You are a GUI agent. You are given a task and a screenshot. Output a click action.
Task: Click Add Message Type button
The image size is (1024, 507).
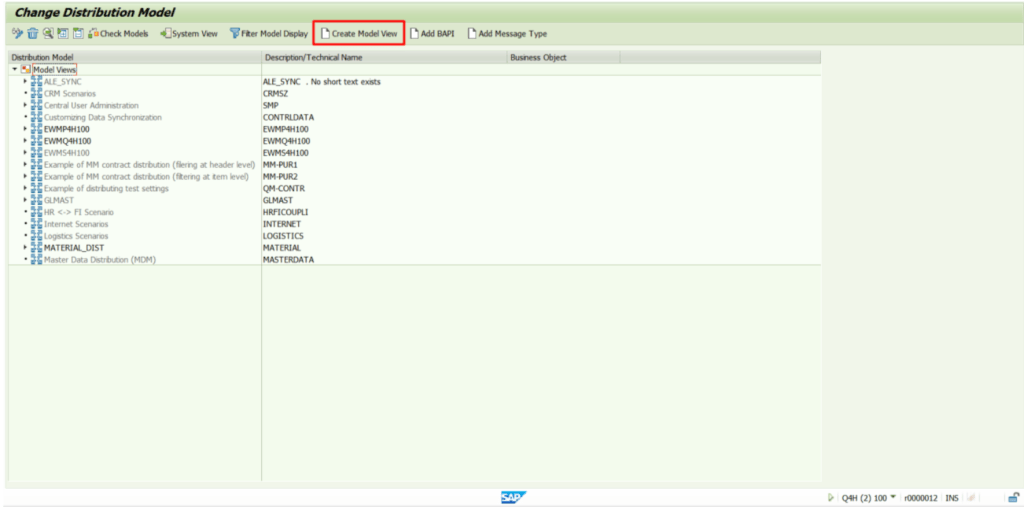coord(507,34)
